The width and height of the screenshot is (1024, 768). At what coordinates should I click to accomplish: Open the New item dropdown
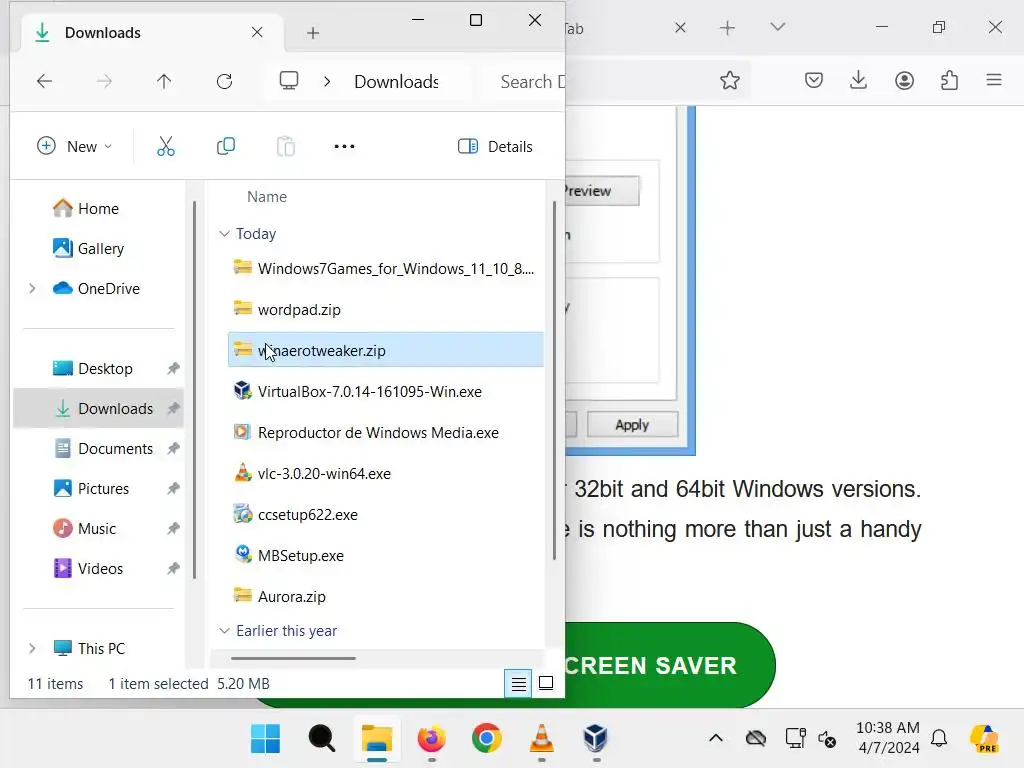[x=74, y=146]
